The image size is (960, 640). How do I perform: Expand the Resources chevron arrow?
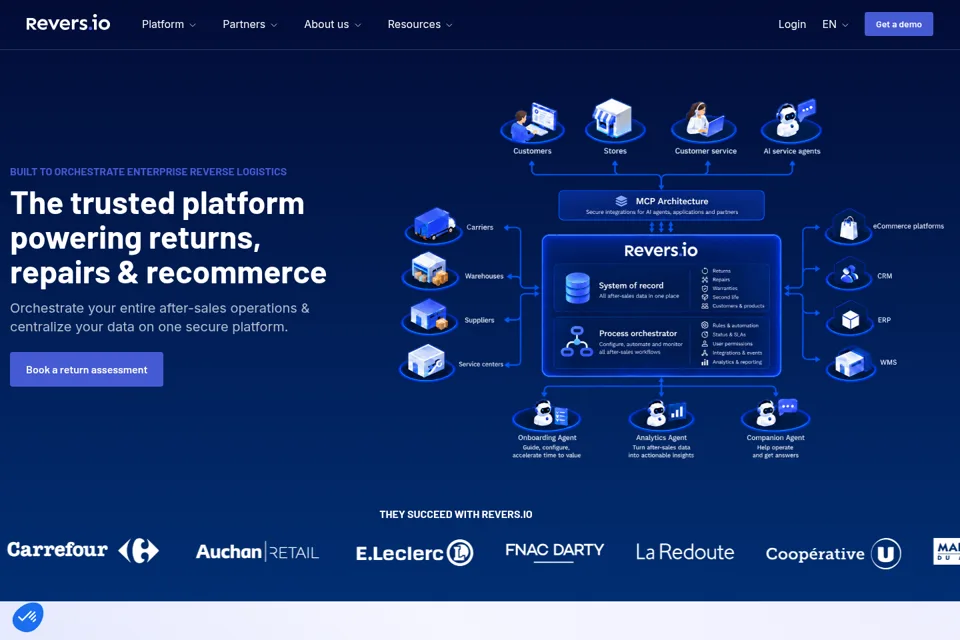click(x=449, y=25)
